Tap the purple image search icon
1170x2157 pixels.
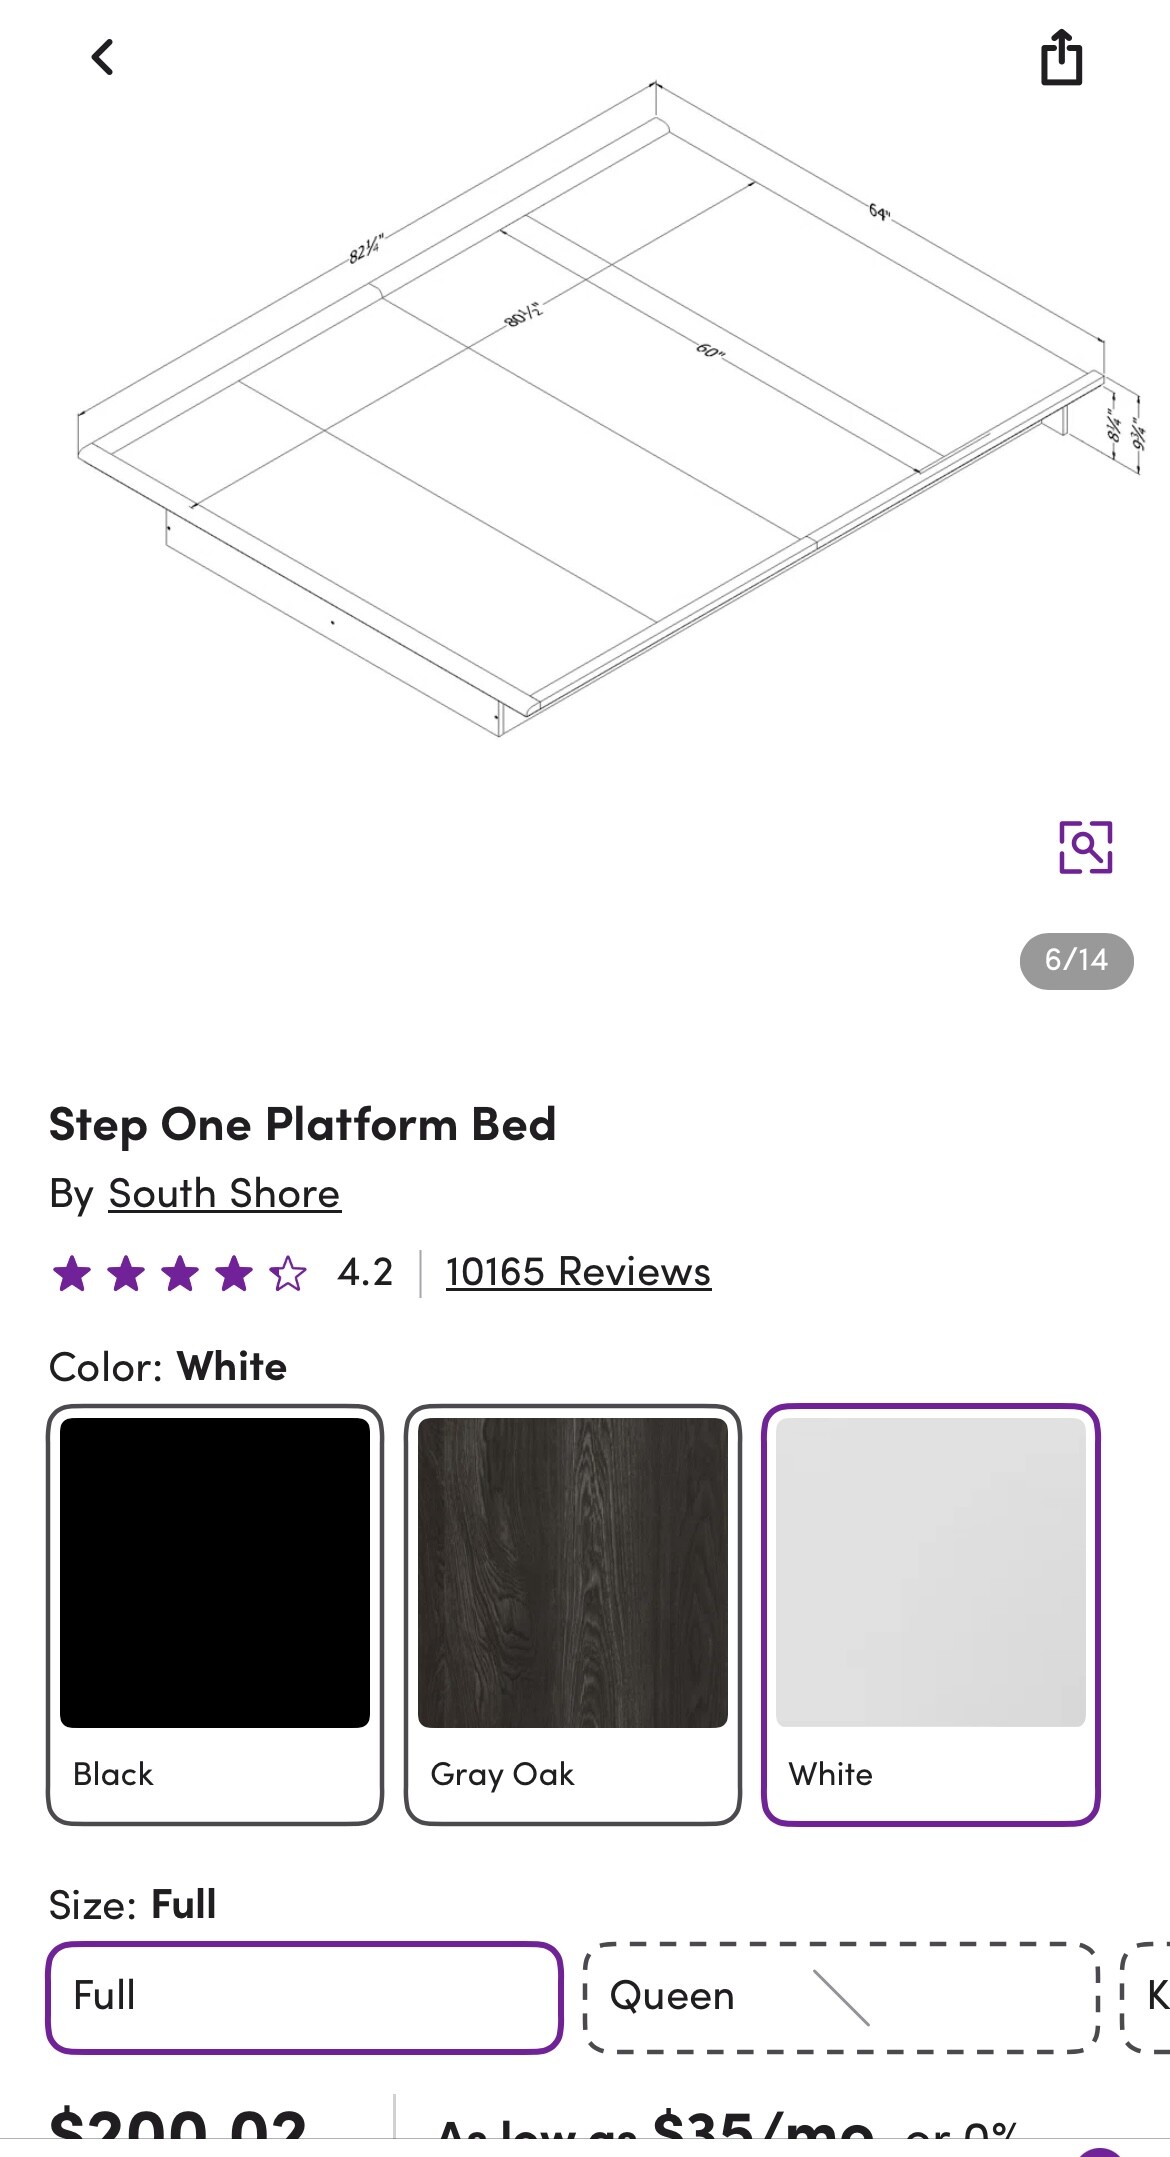[1085, 847]
